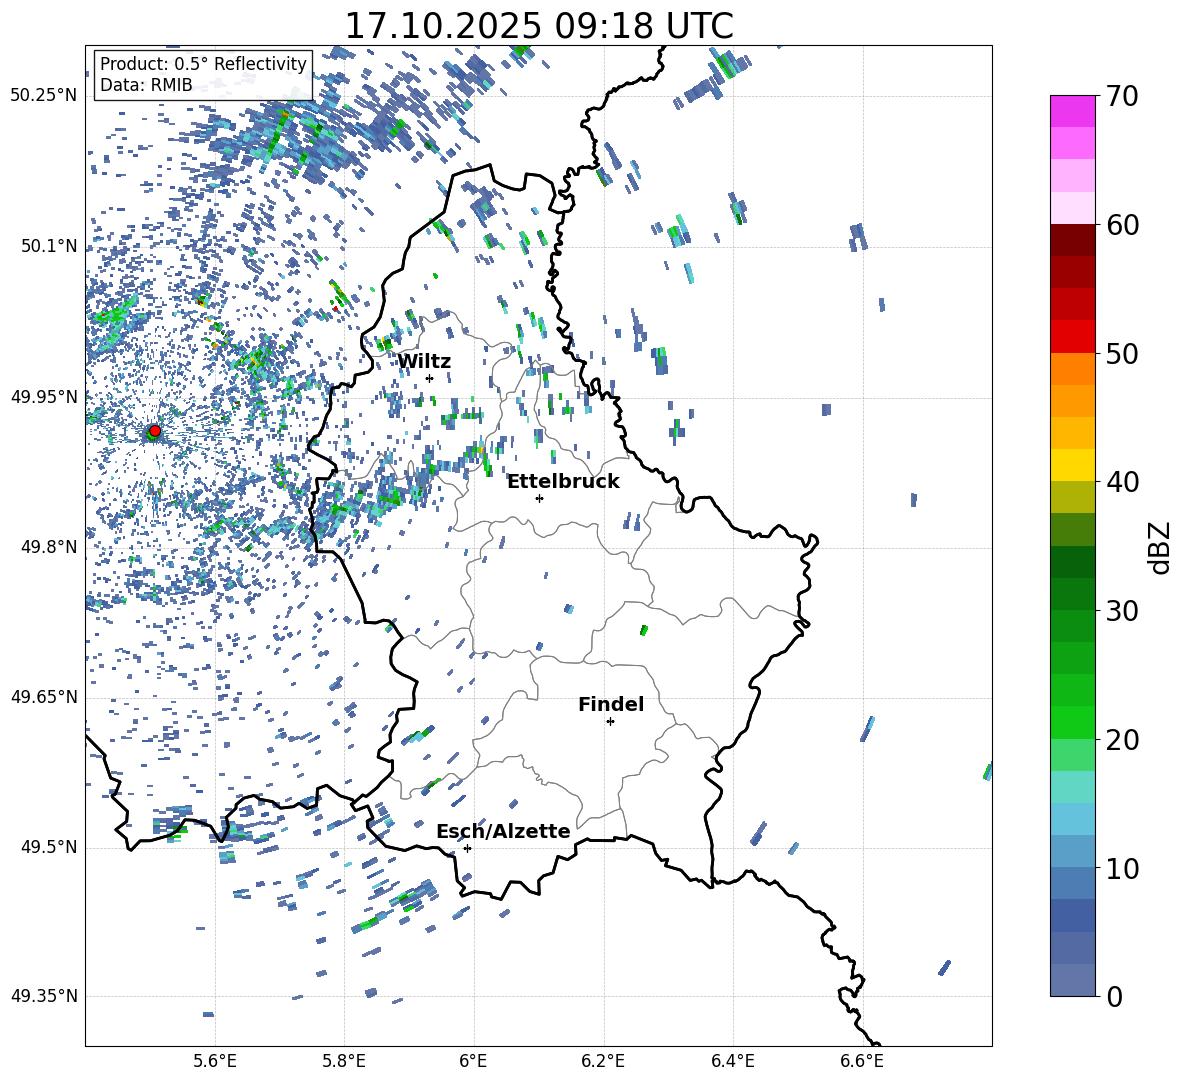Click the Product: 0.5° Reflectivity text
Image resolution: width=1184 pixels, height=1081 pixels.
pos(203,64)
